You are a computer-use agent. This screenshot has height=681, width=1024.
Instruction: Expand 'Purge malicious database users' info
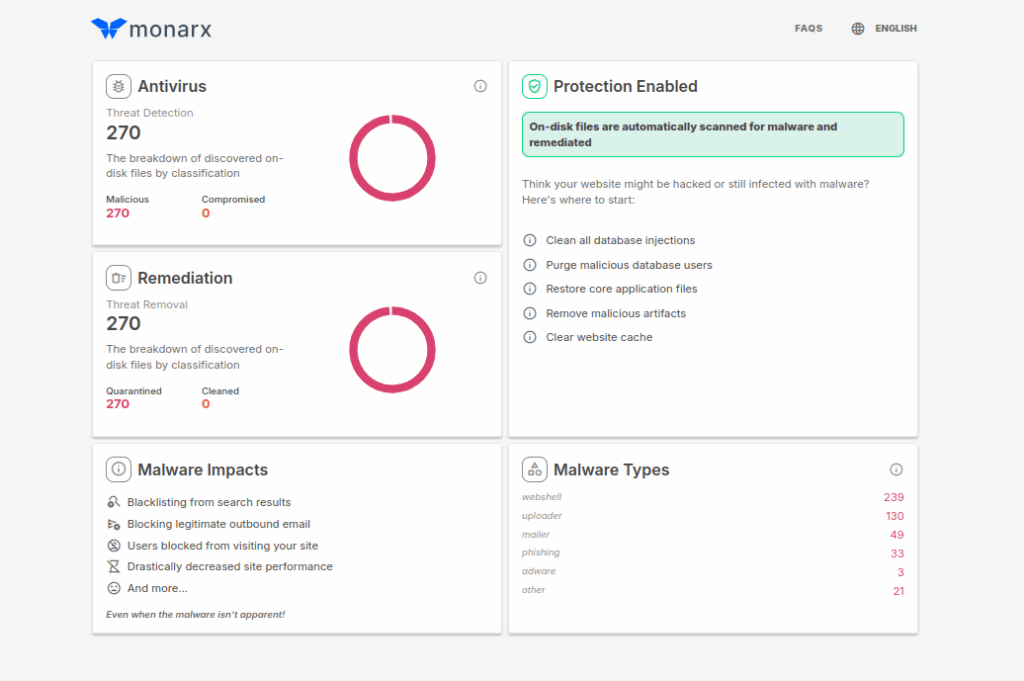click(x=530, y=265)
